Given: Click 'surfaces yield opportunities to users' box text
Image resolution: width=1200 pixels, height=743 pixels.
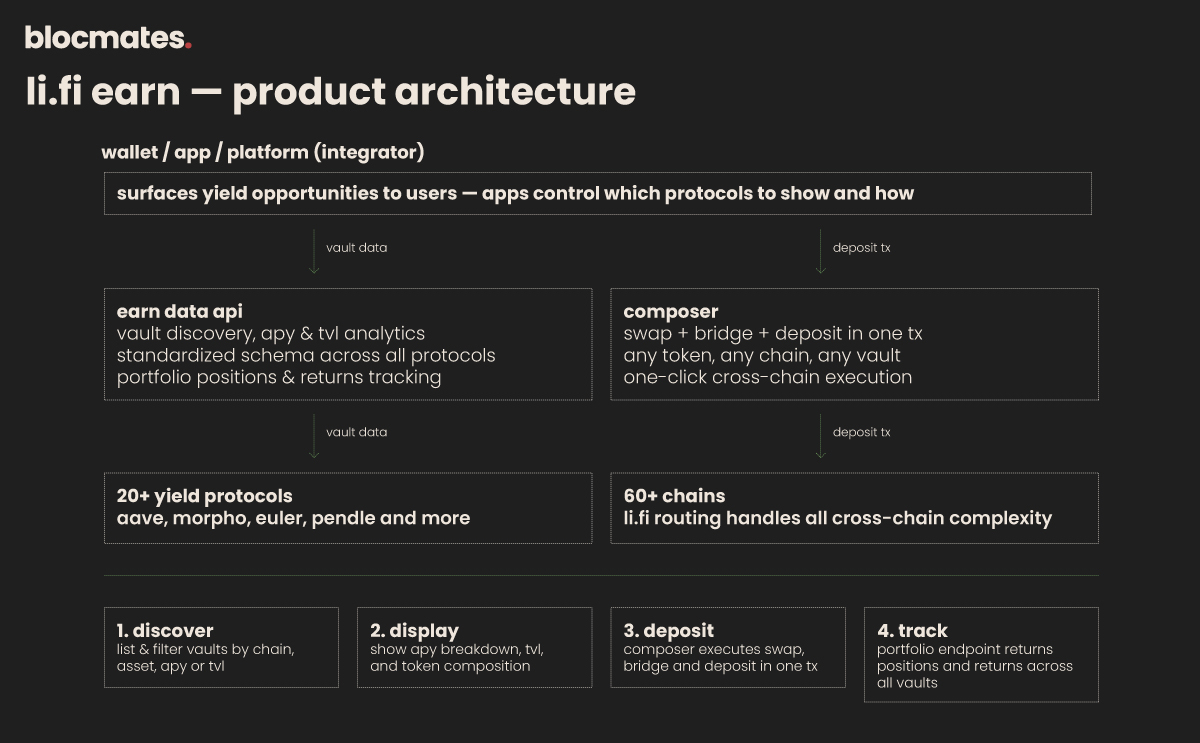Looking at the screenshot, I should point(515,193).
